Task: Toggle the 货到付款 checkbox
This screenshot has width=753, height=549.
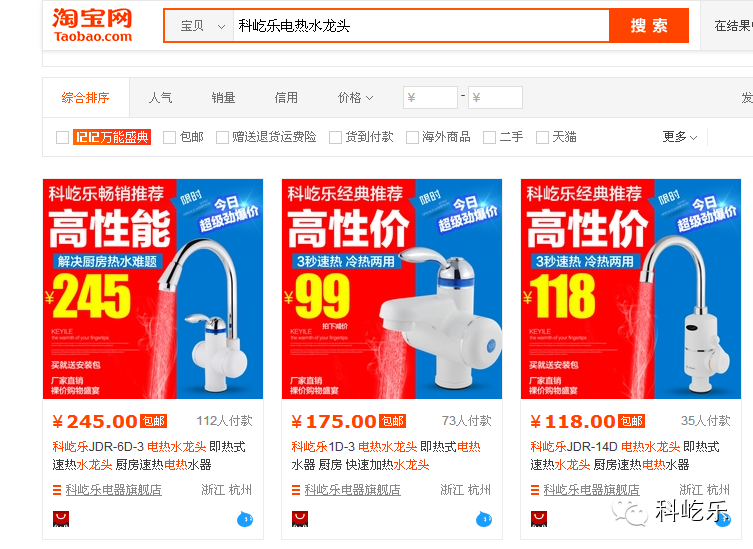Action: 335,137
